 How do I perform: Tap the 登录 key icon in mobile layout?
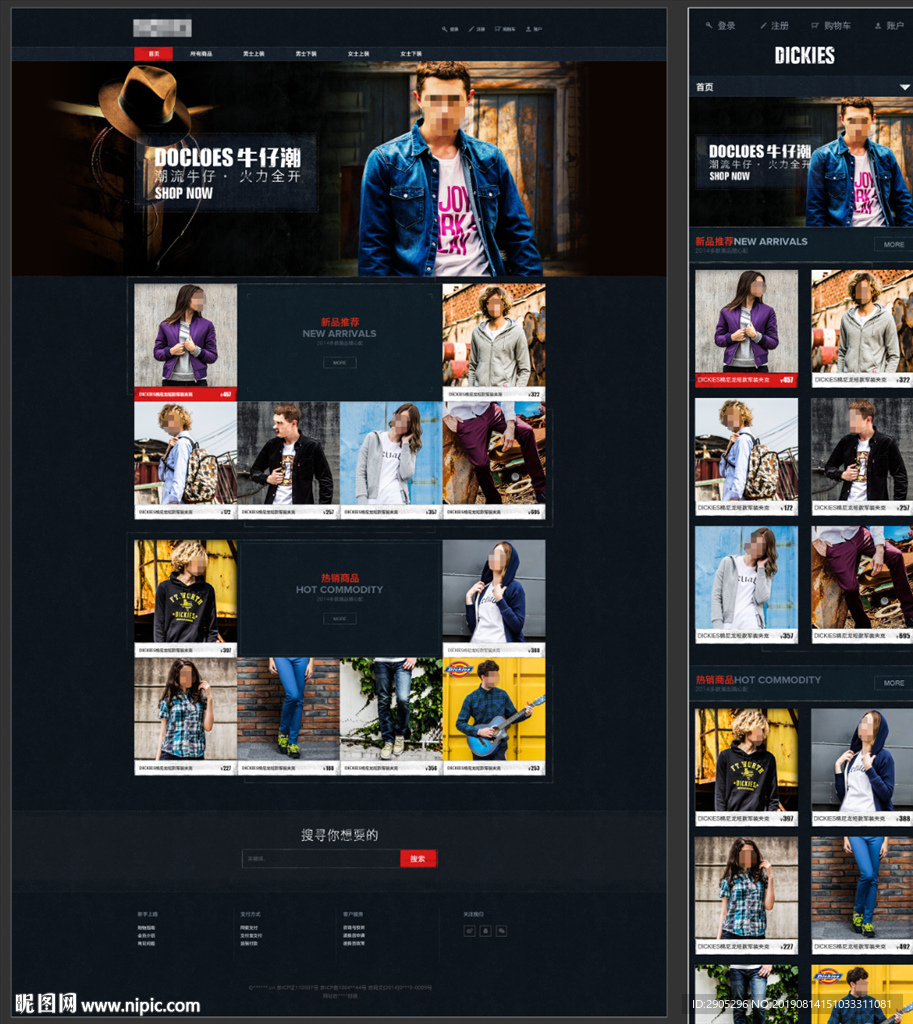(x=709, y=25)
